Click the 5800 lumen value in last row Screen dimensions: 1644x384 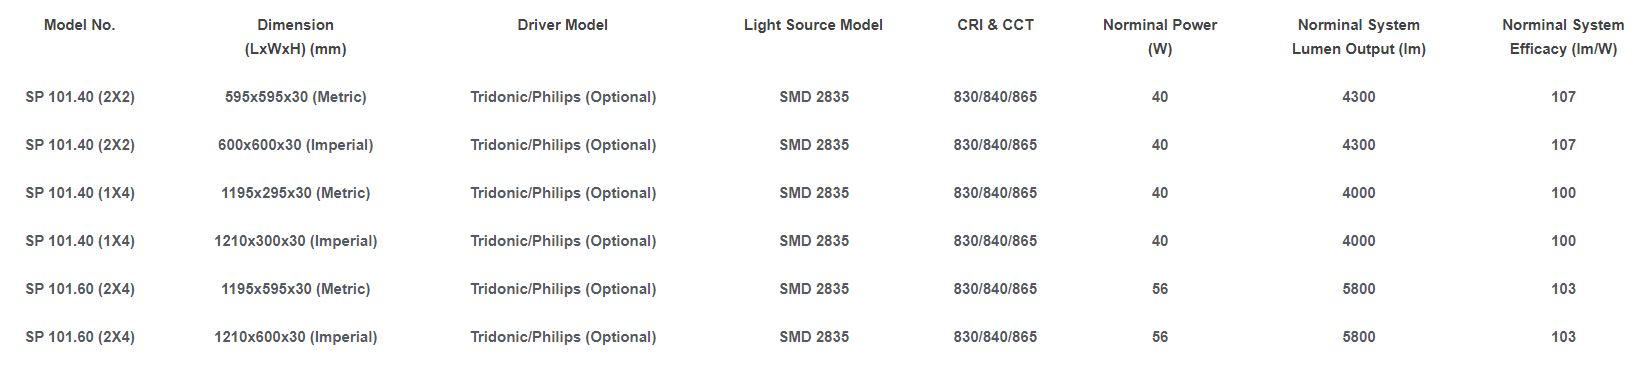[x=1359, y=337]
